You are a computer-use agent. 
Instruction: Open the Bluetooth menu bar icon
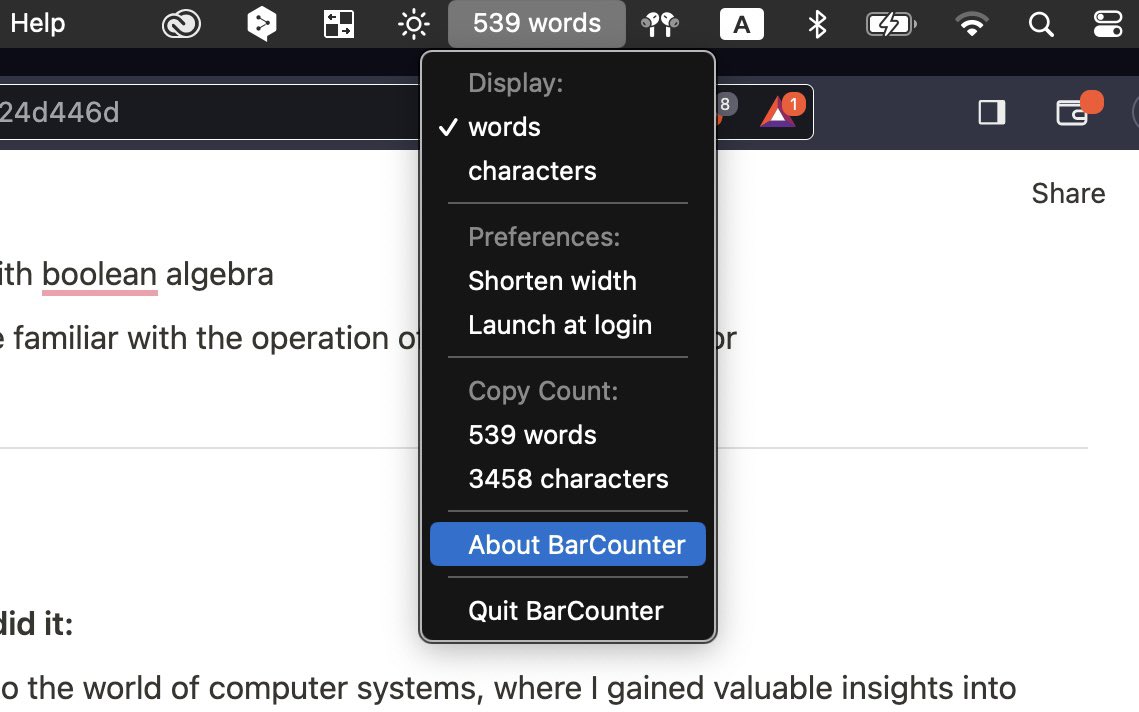(x=817, y=24)
